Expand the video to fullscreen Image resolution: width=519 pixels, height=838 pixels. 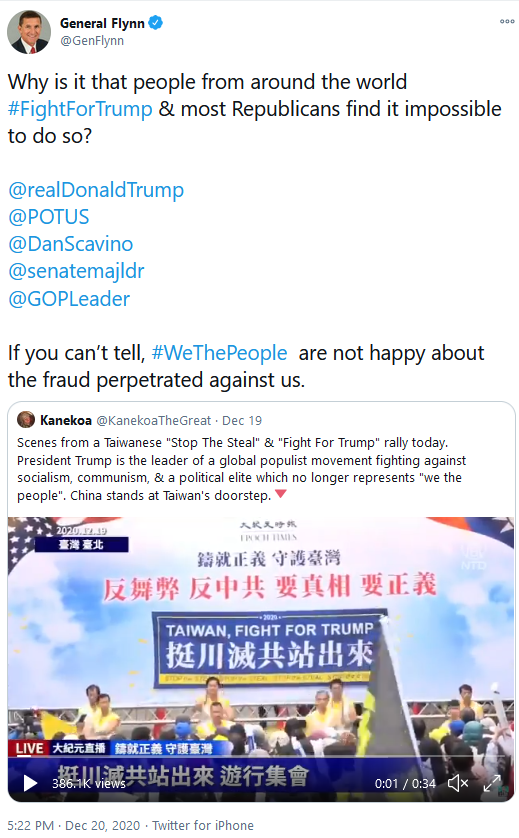pyautogui.click(x=492, y=783)
